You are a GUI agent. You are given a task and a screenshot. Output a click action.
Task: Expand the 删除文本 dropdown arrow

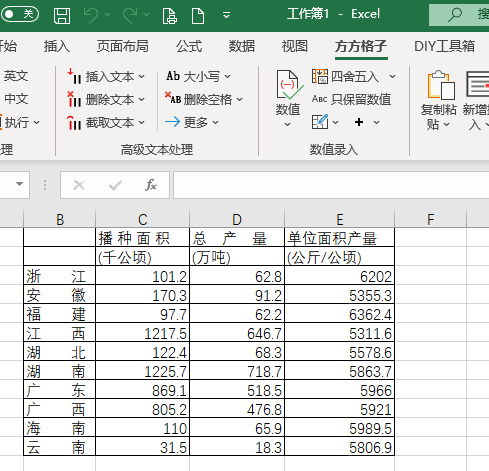pos(142,100)
